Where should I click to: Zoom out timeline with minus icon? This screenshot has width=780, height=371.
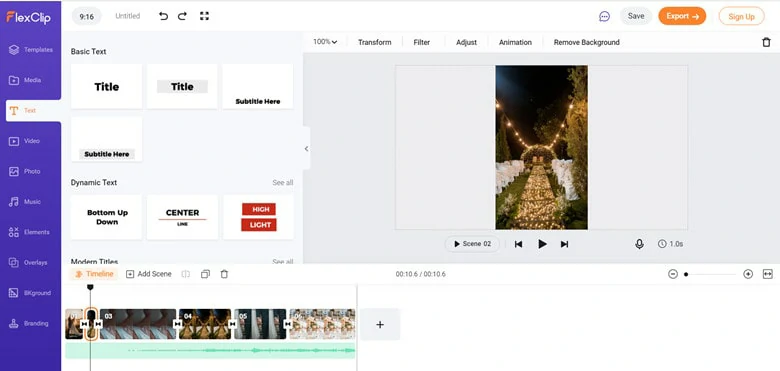tap(673, 274)
